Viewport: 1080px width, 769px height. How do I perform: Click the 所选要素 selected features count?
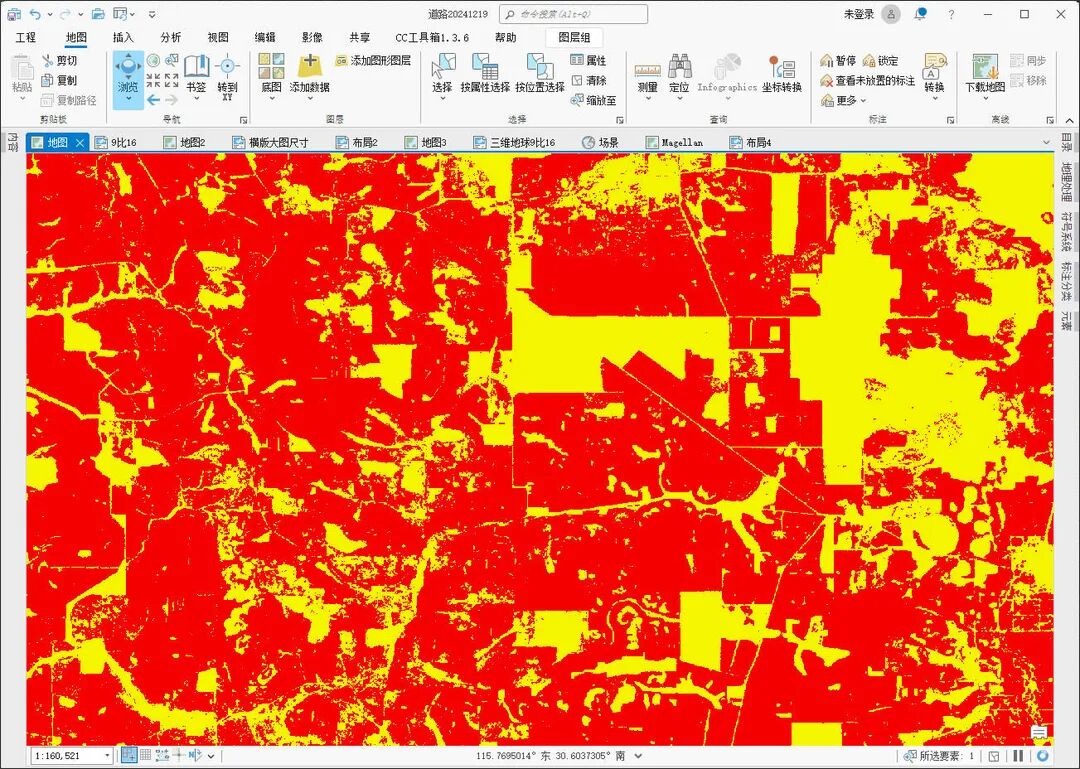940,756
